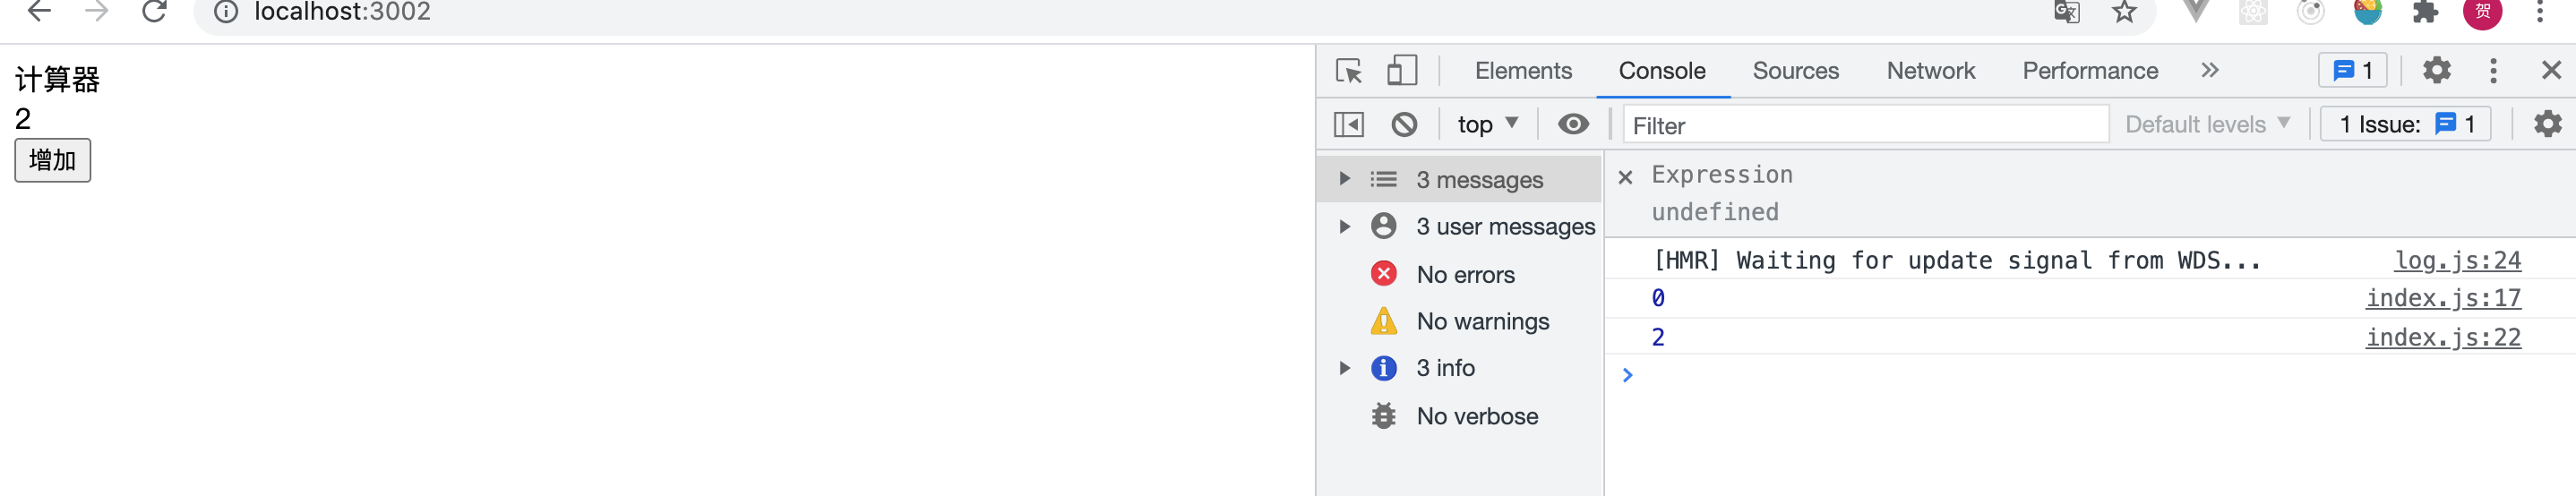
Task: Select the inspect element picker icon
Action: click(x=1349, y=71)
